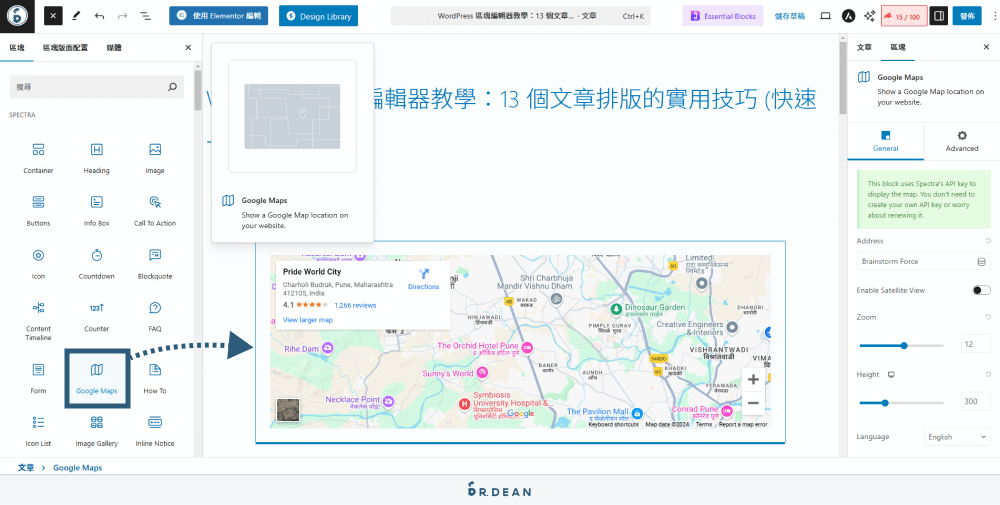Open the preview device icon

coord(825,16)
